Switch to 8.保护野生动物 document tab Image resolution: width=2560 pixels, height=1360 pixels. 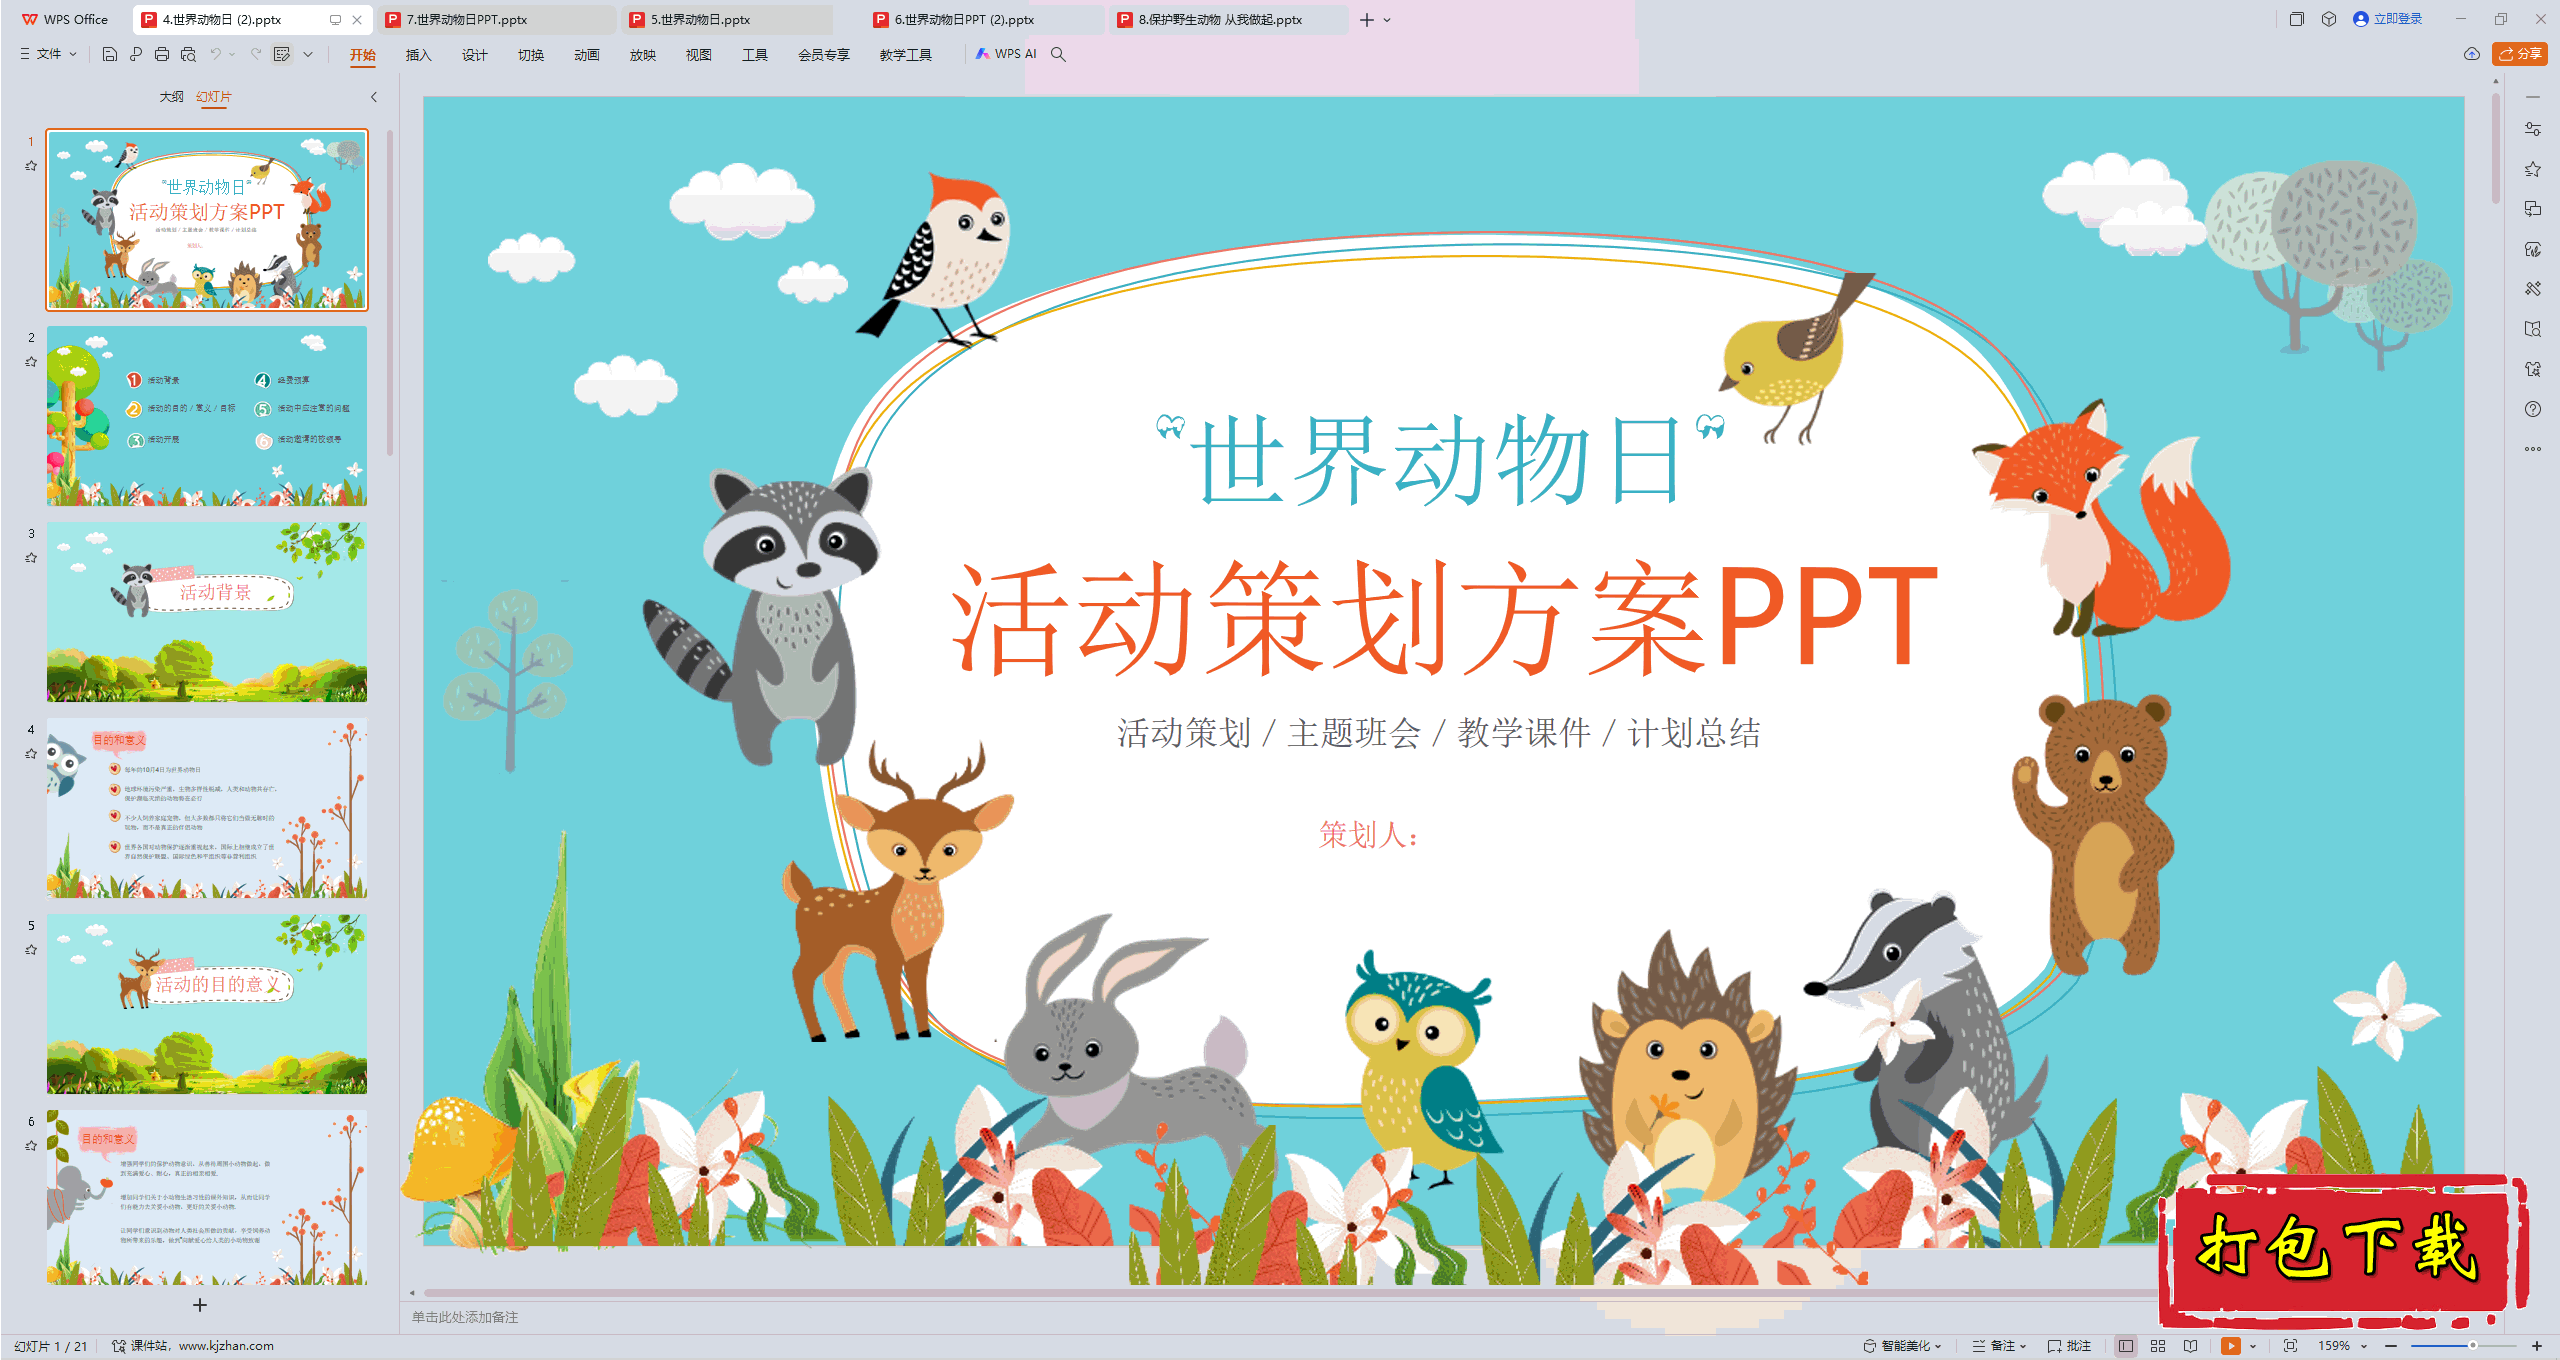(1228, 19)
